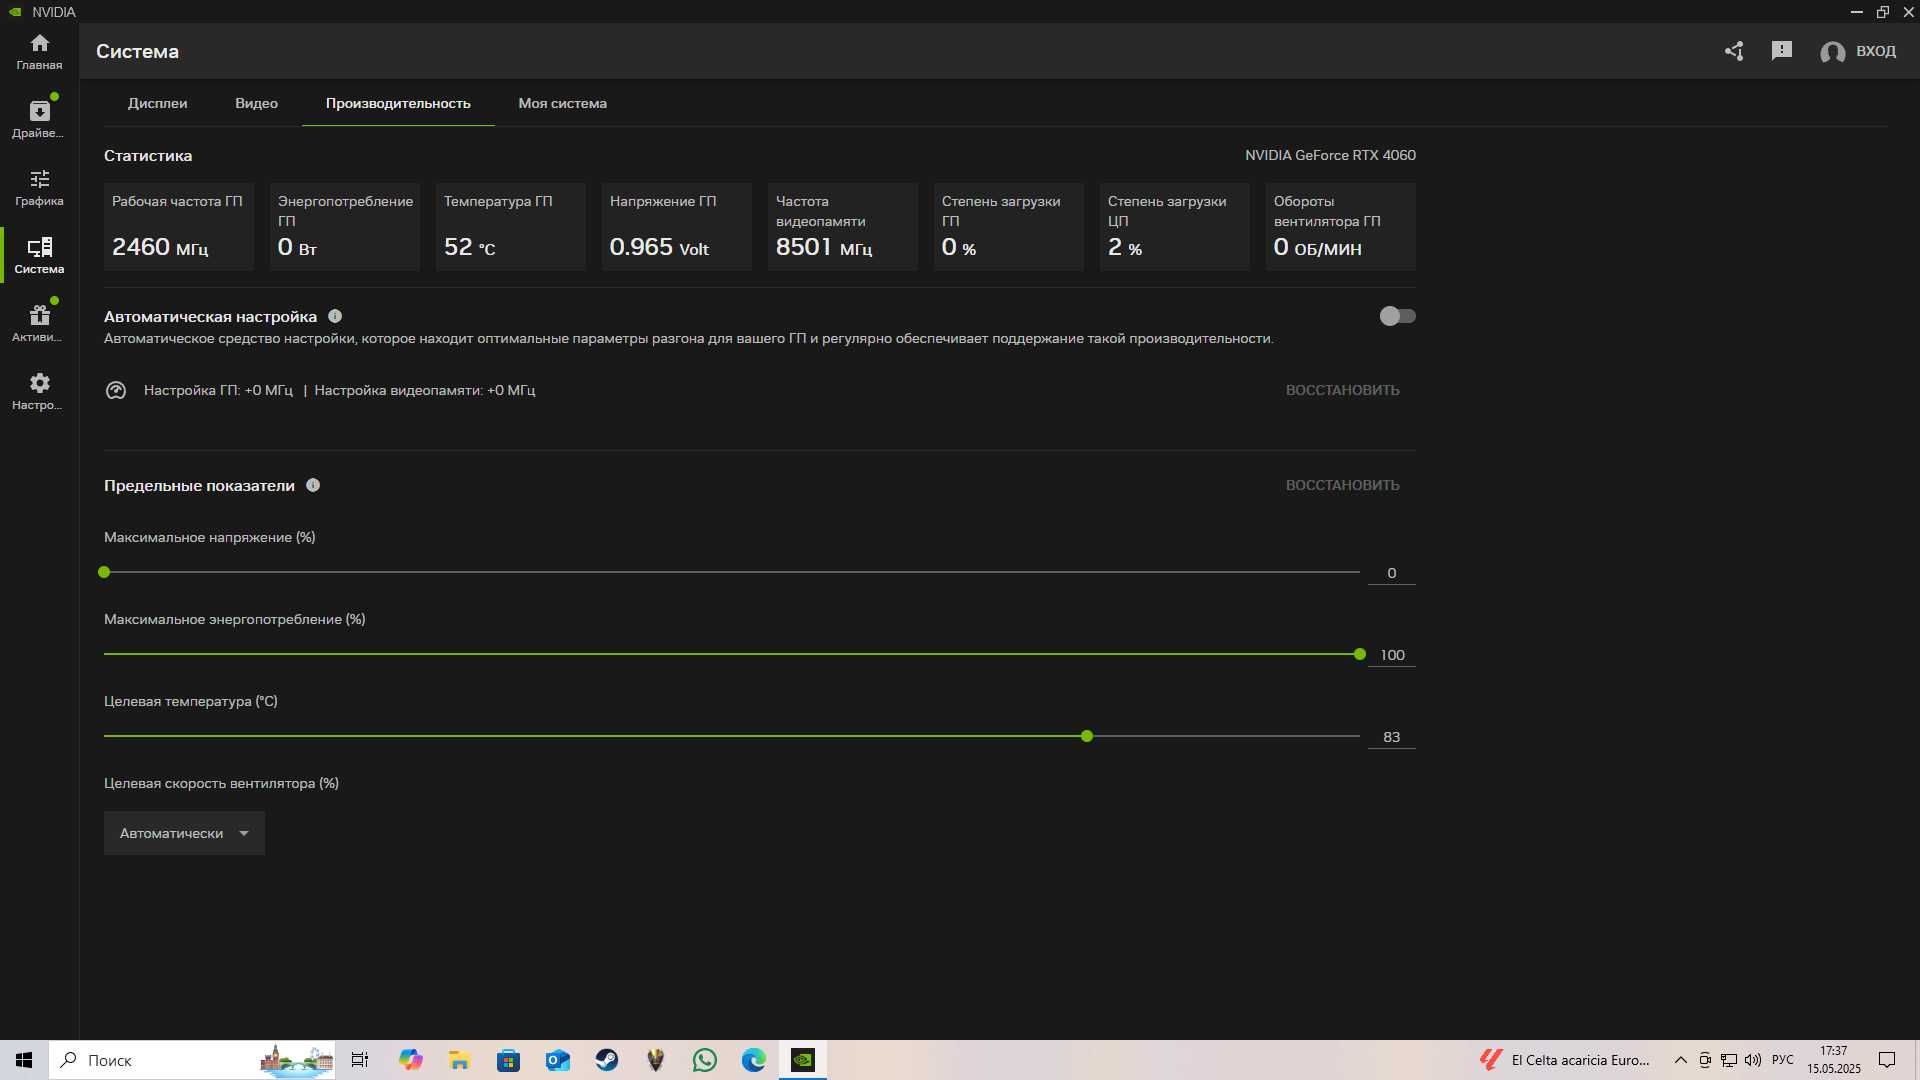Click the tuning gauge icon beside Настройка ГП

pos(116,390)
